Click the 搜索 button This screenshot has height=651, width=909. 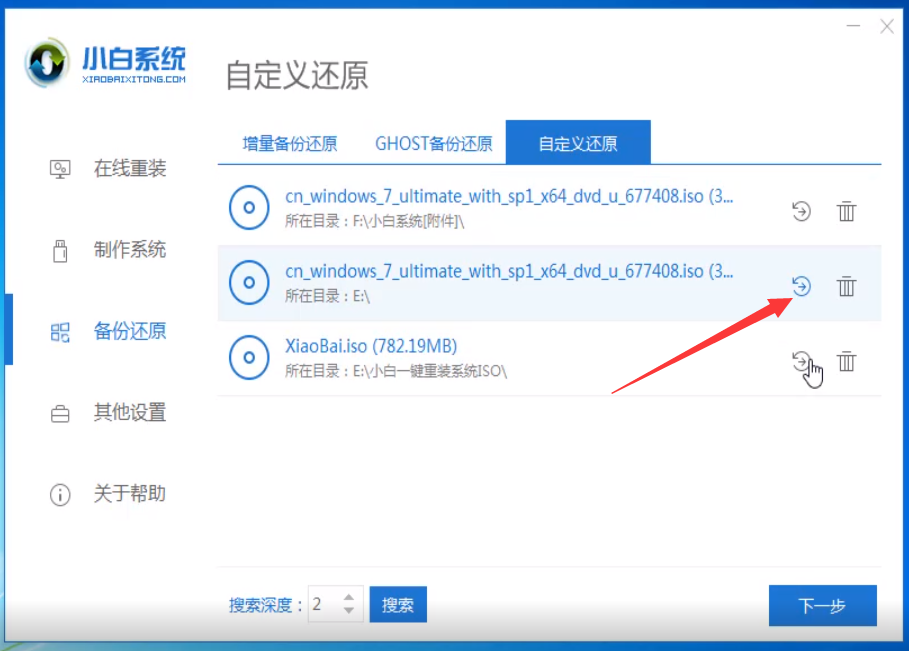(398, 605)
